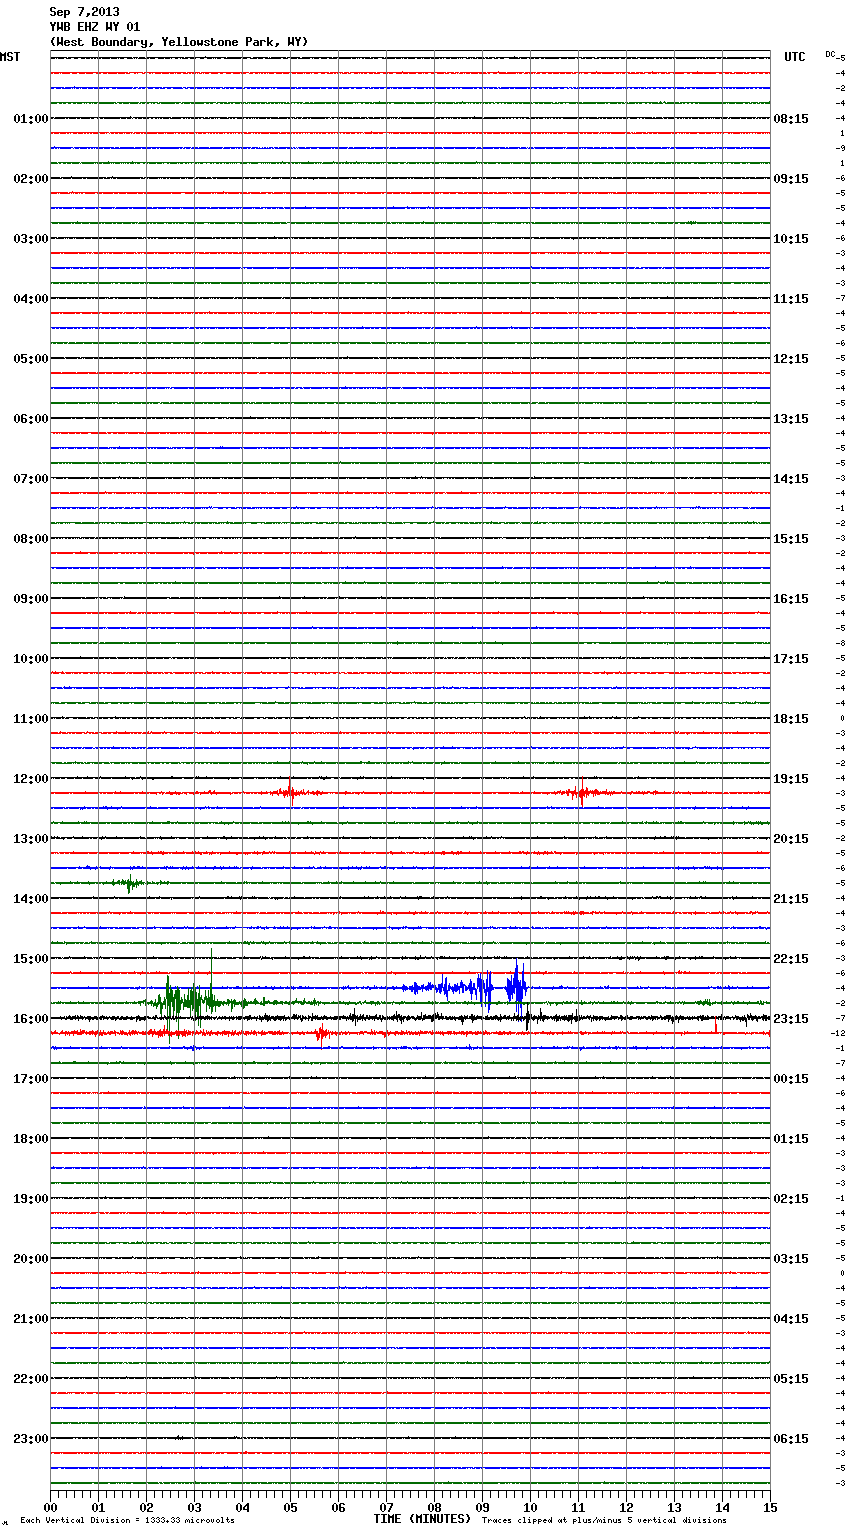
Task: Click "Traces clipped at plus/minus 5 vertical divisions"
Action: (604, 1520)
